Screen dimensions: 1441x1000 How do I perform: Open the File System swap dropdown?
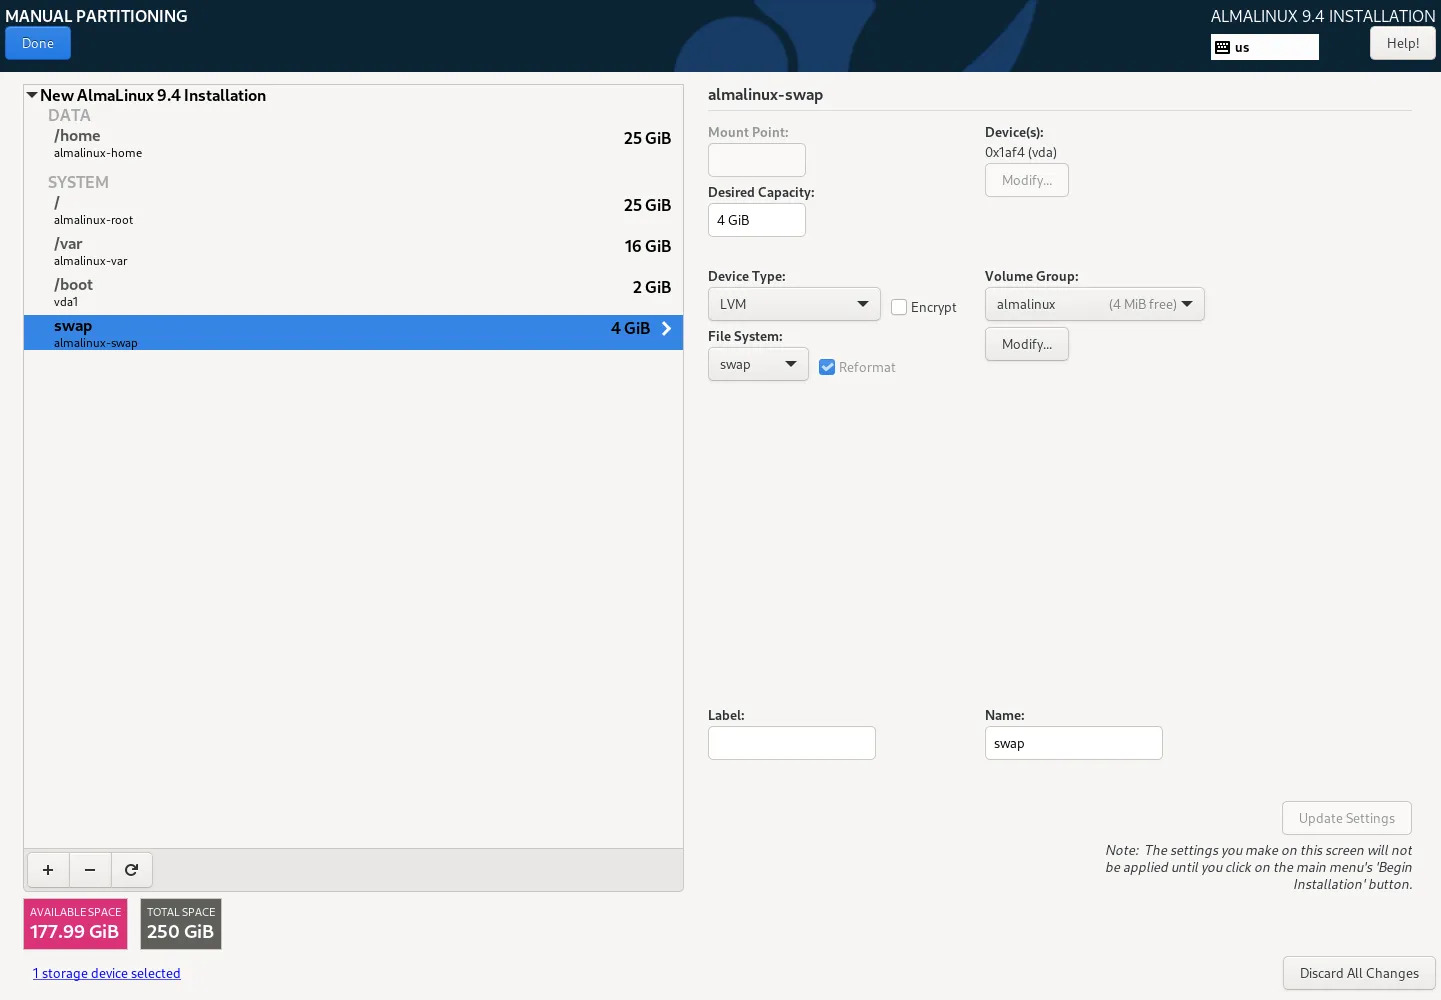(x=757, y=364)
